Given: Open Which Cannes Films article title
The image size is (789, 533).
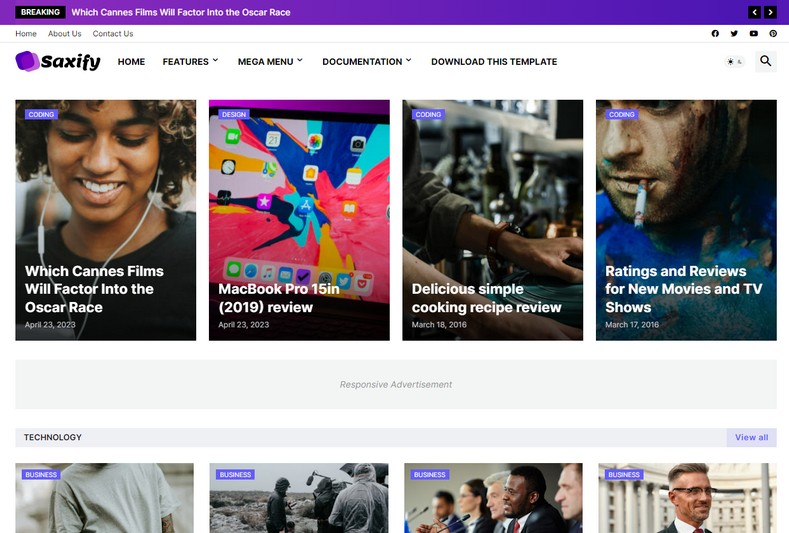Looking at the screenshot, I should pyautogui.click(x=95, y=289).
